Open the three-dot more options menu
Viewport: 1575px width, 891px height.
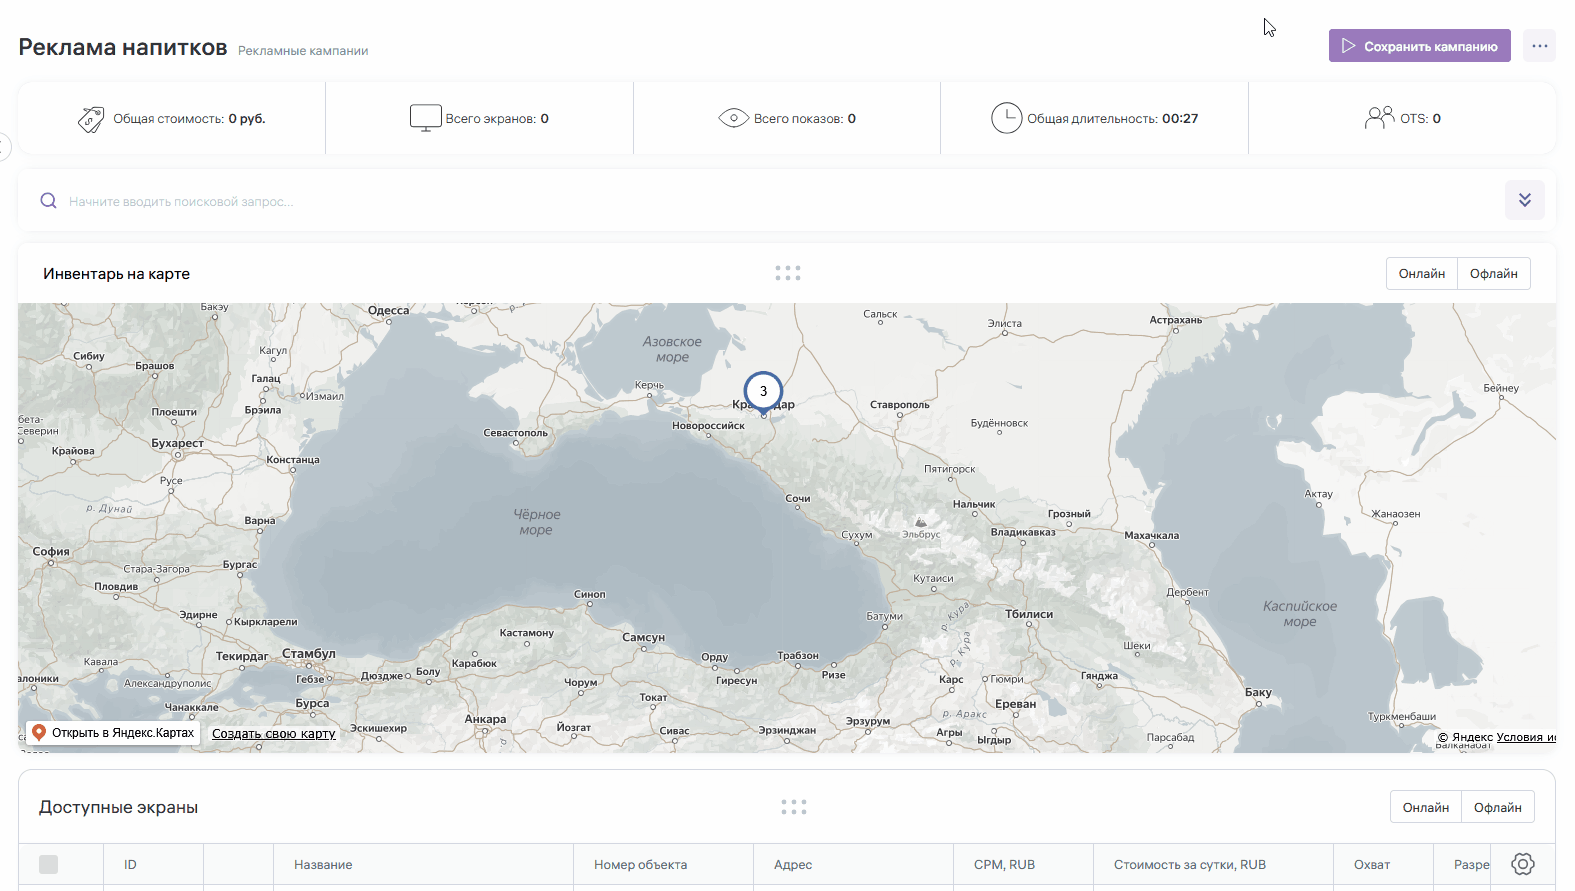(x=1539, y=46)
